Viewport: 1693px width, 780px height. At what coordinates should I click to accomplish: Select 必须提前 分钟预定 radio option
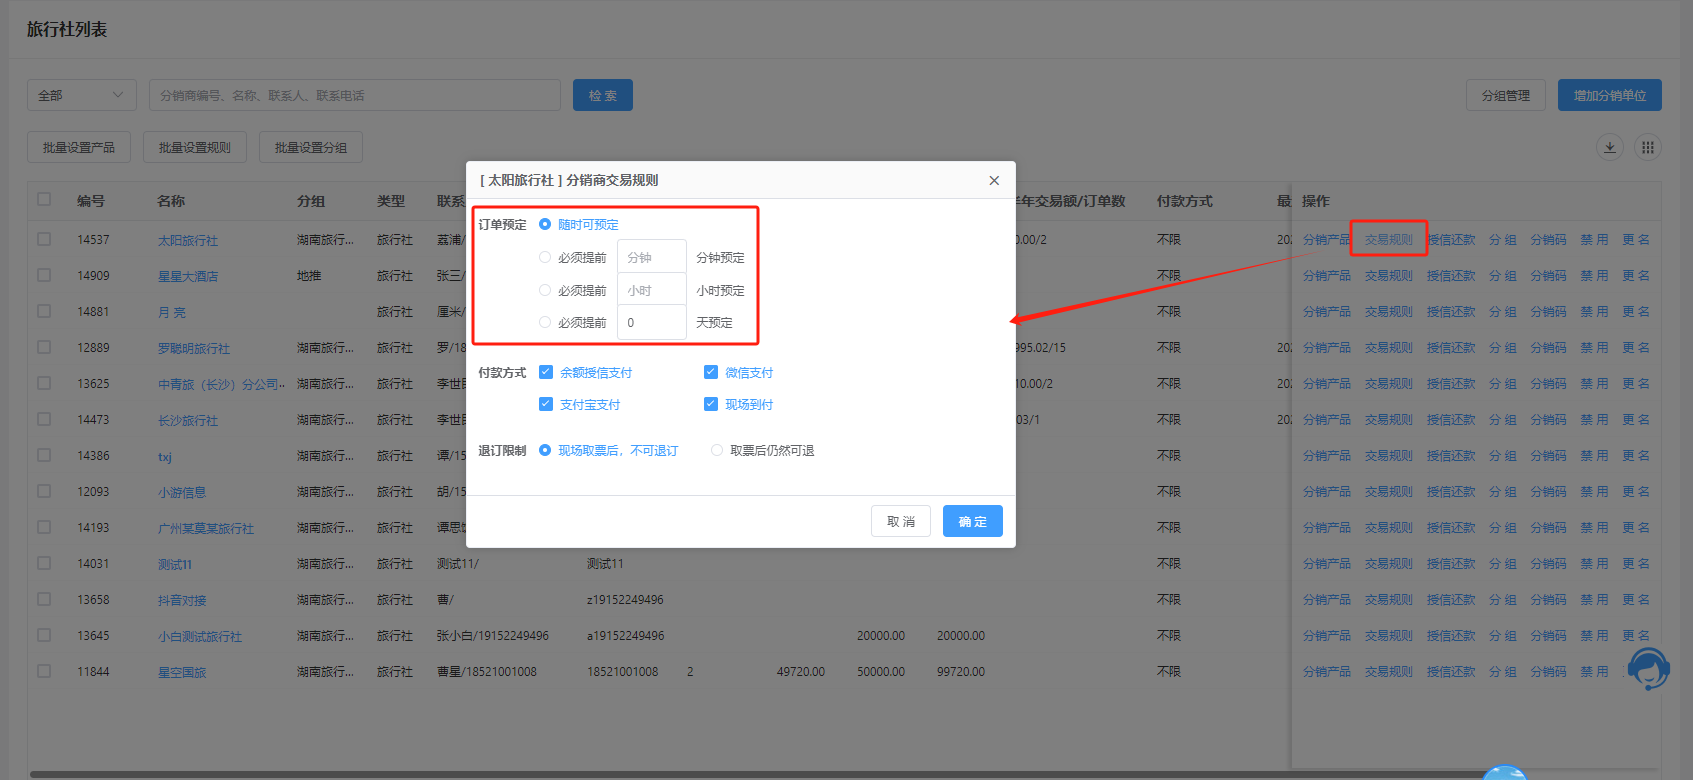[545, 257]
